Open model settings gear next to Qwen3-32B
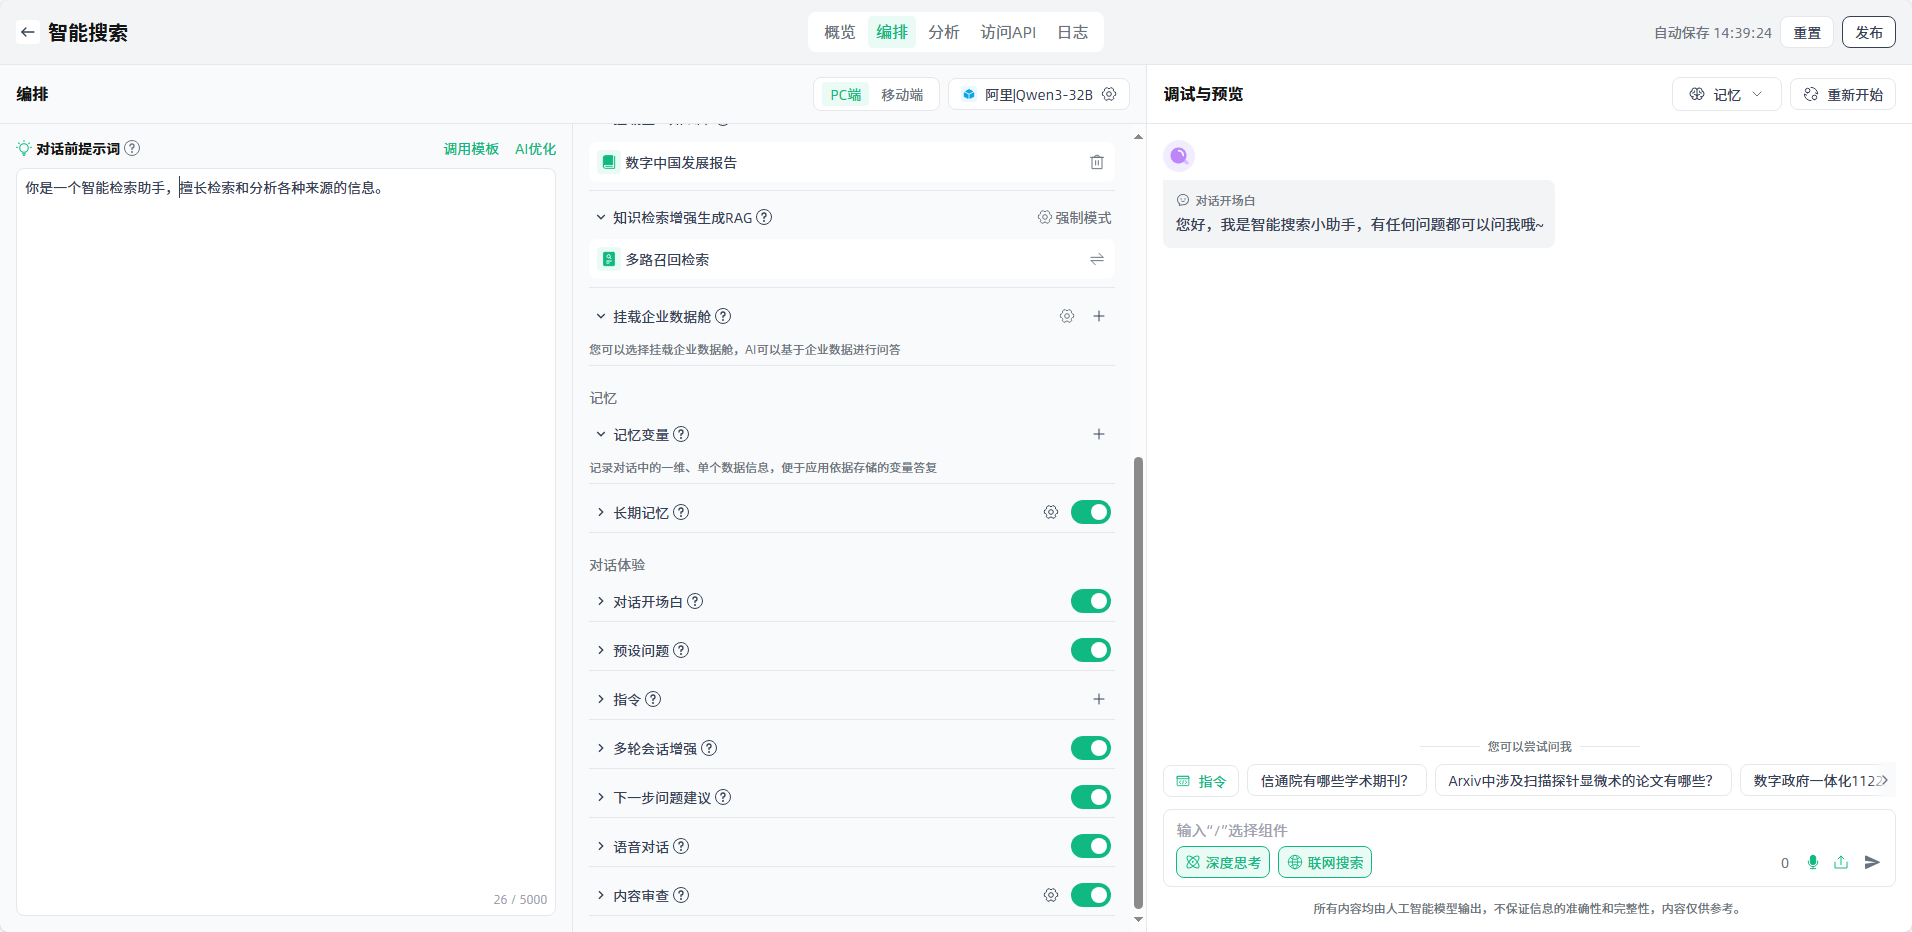This screenshot has height=932, width=1912. pos(1109,94)
